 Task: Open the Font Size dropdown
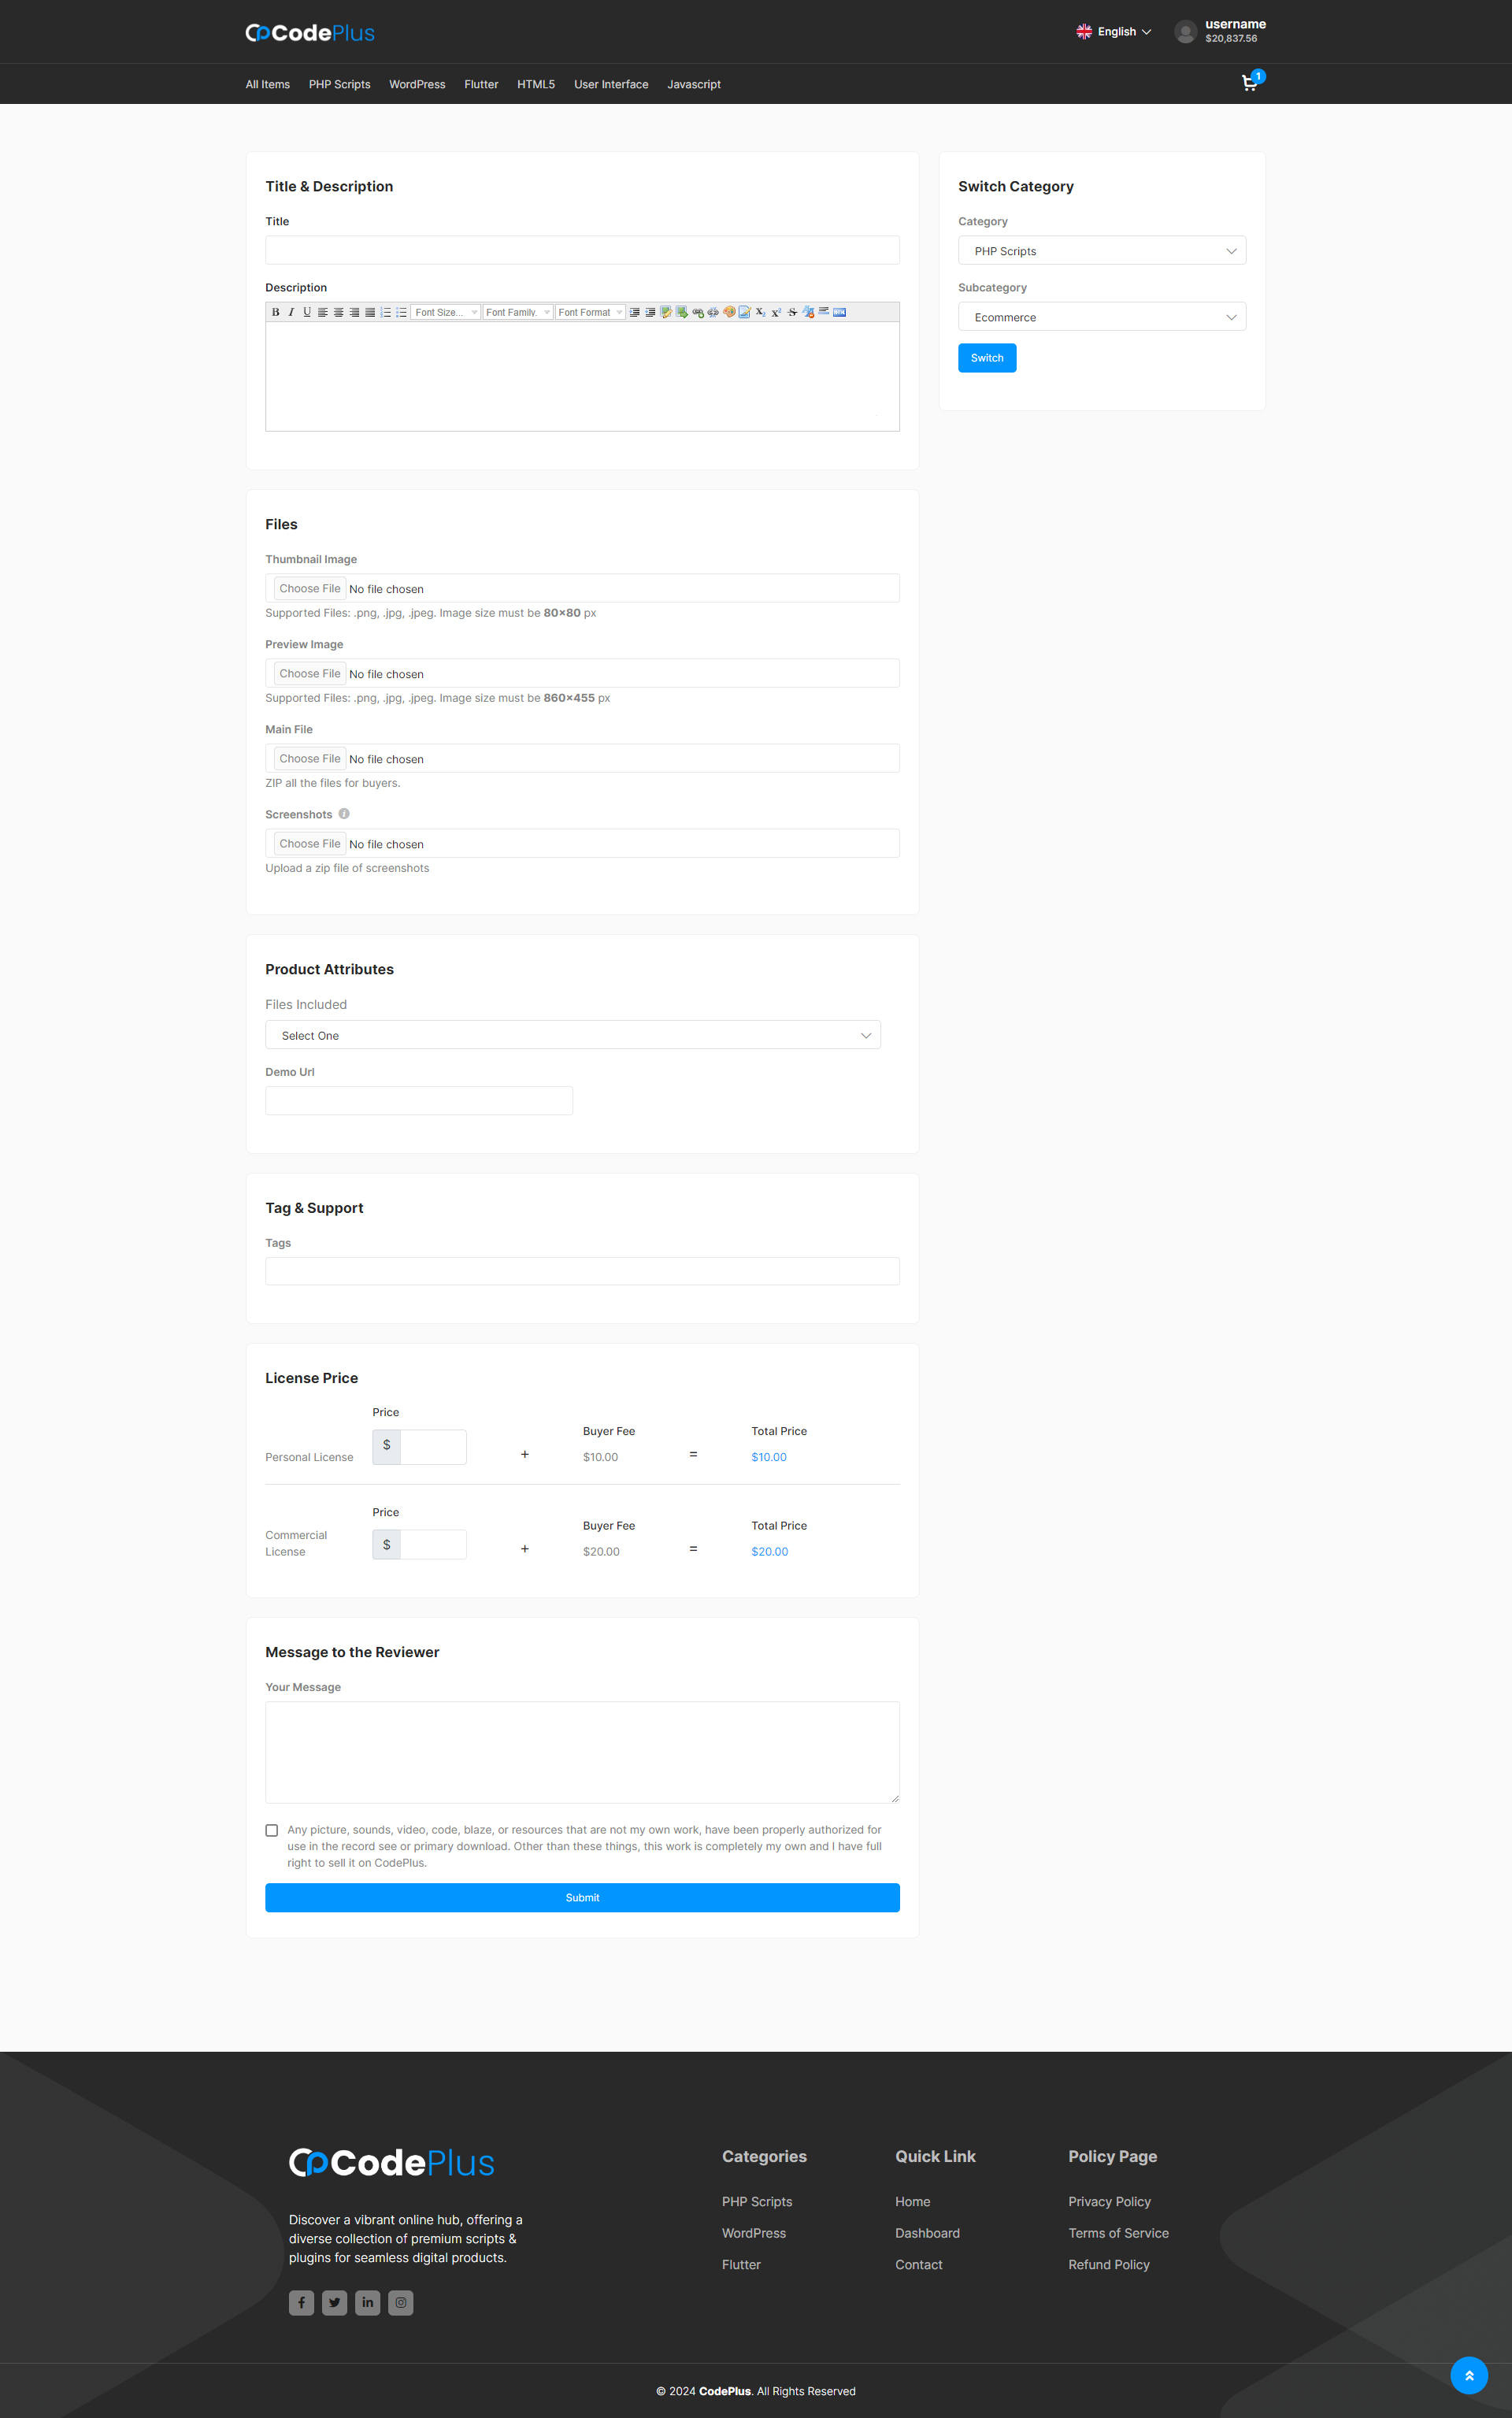(x=446, y=312)
